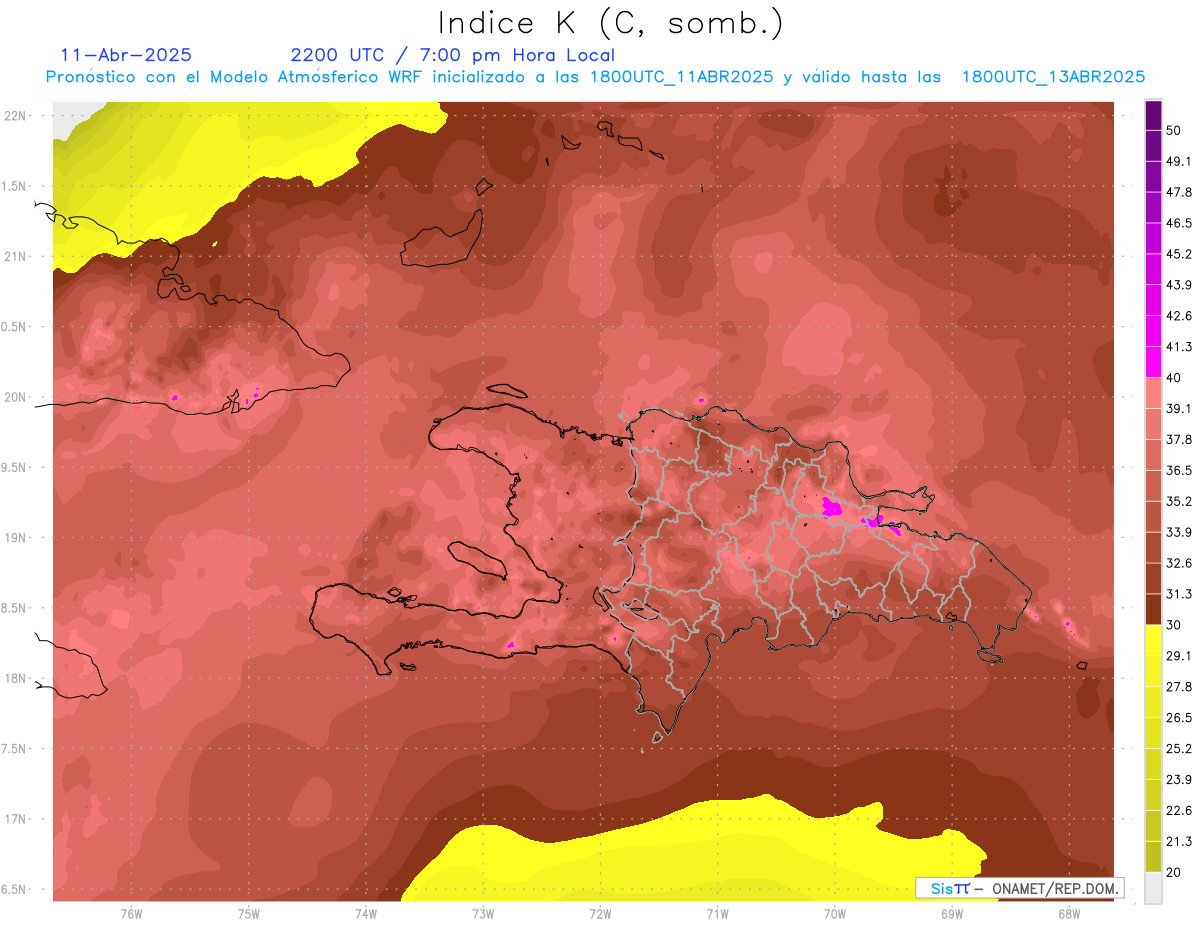Select the legend value '29.1'
1200x927 pixels.
point(1179,656)
